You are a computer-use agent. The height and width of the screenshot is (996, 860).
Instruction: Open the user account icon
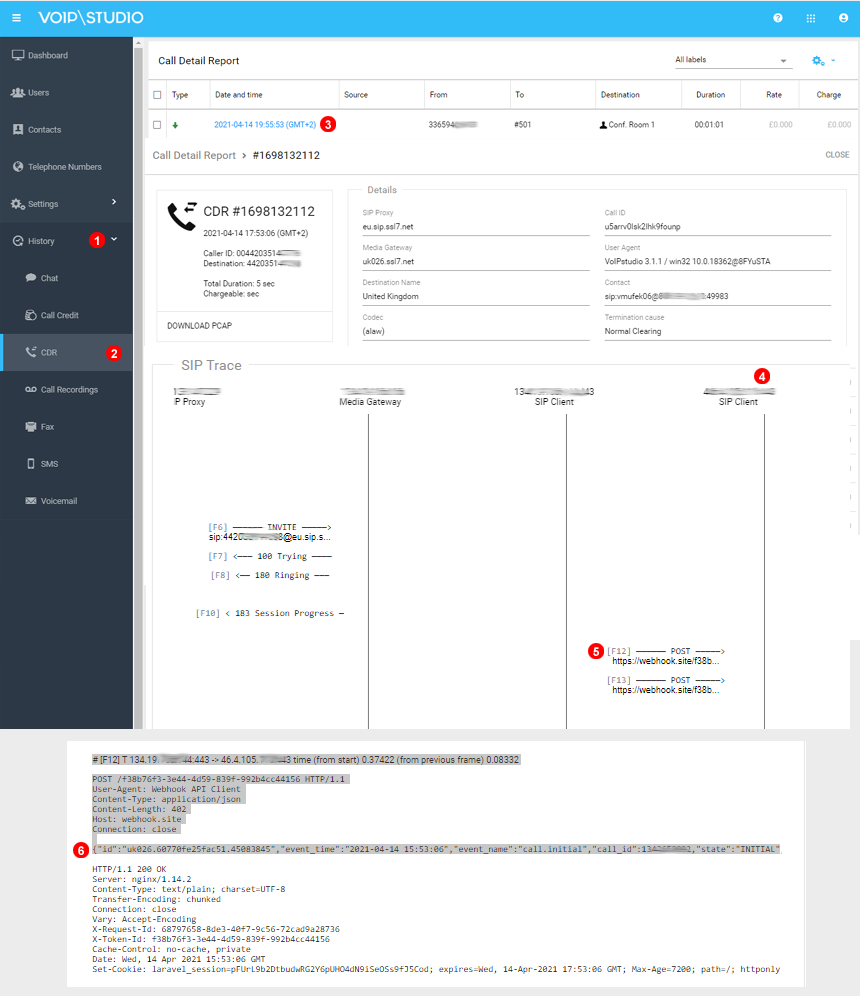coord(843,18)
